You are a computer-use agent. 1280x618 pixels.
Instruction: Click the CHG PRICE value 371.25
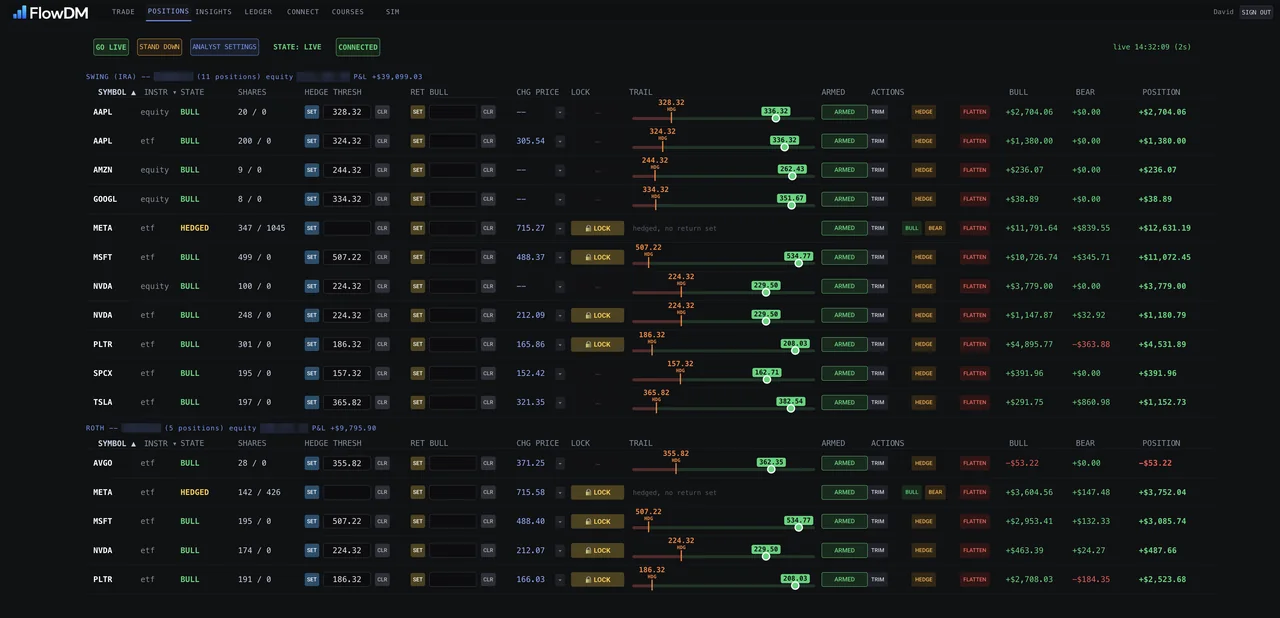(x=531, y=463)
